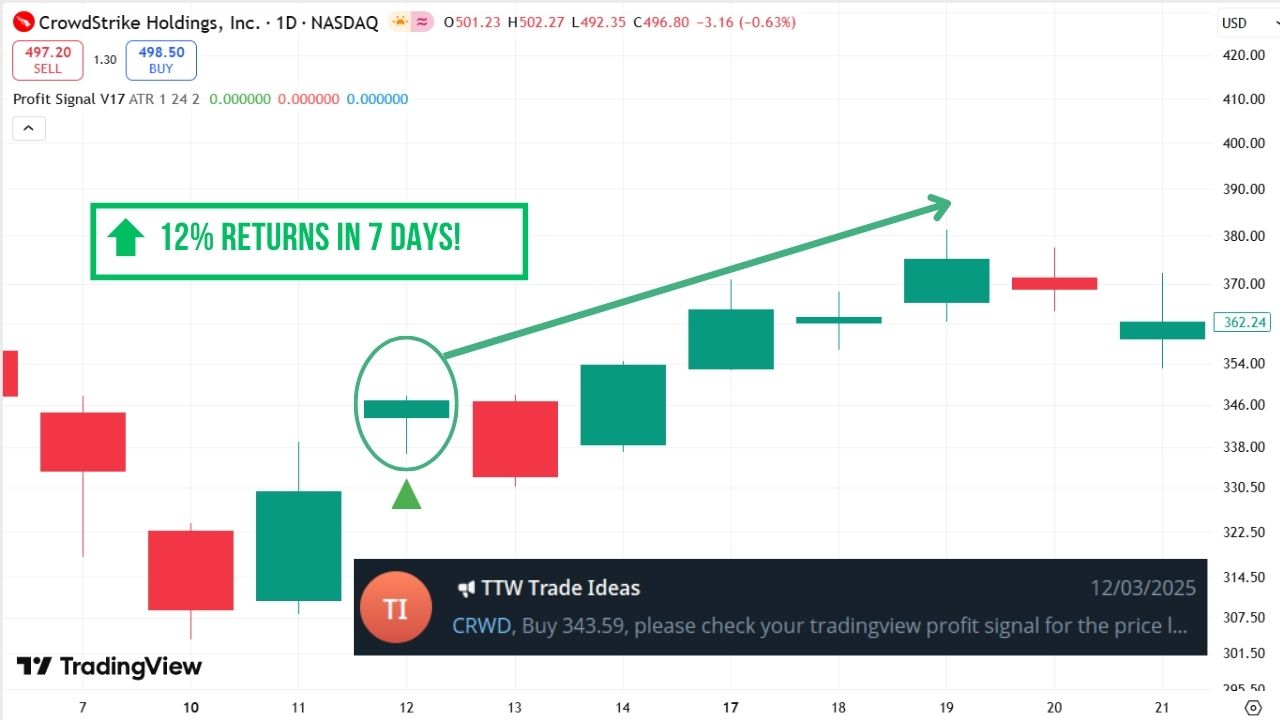This screenshot has height=720, width=1280.
Task: Select the Profit Signal V17 indicator label
Action: (69, 99)
